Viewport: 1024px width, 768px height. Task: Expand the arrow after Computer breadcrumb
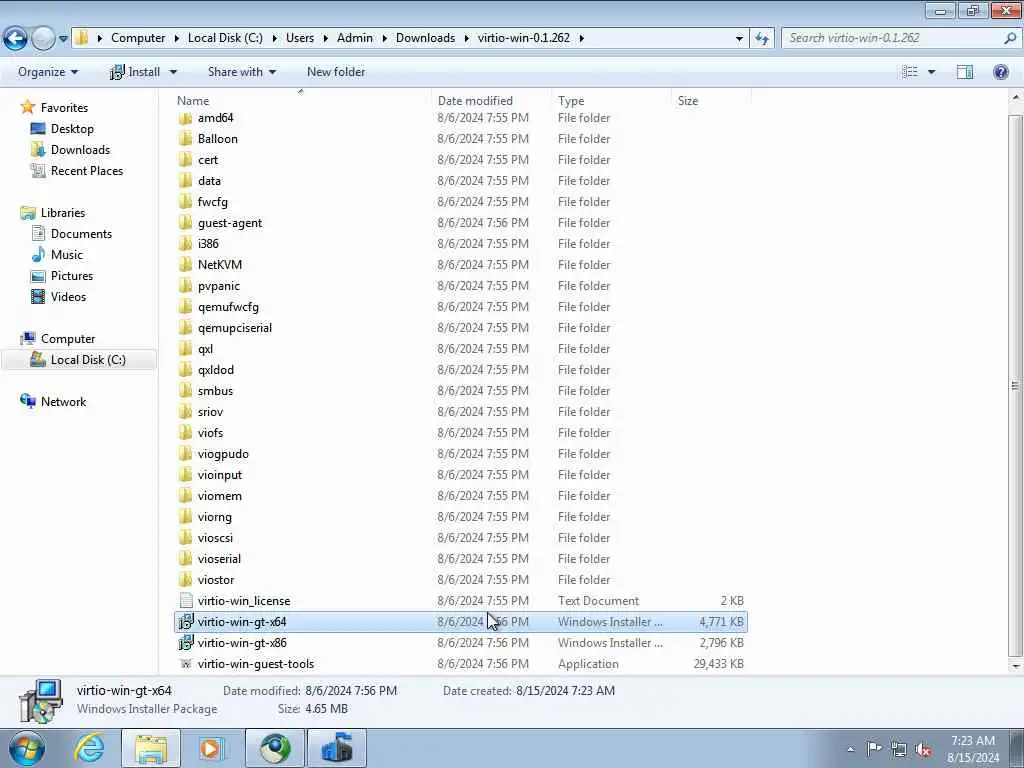176,39
